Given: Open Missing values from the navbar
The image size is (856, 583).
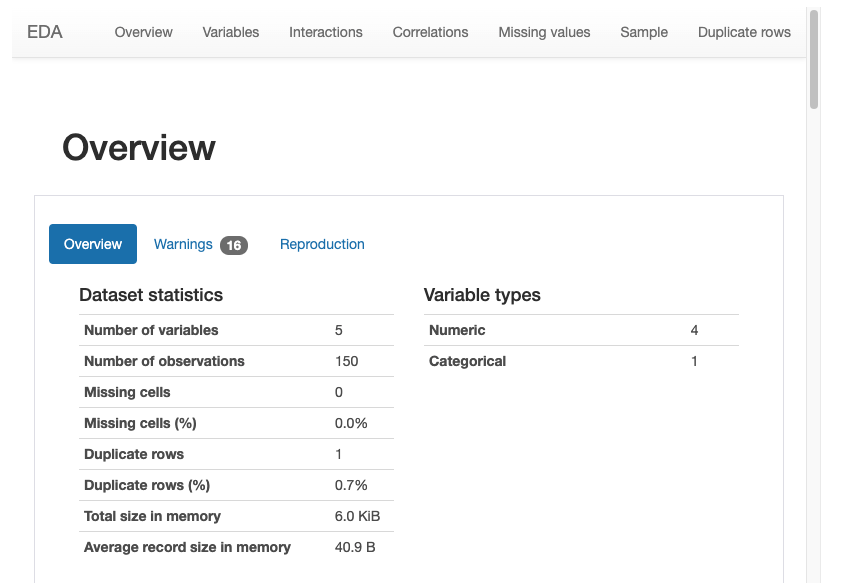Looking at the screenshot, I should tap(544, 32).
